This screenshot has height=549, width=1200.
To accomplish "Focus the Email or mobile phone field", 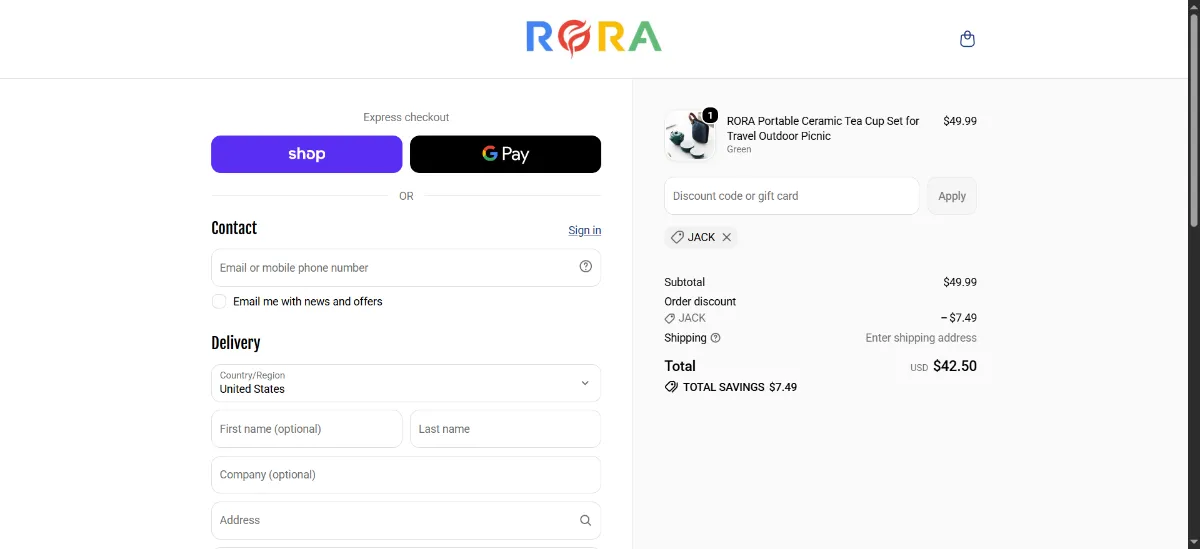I will [406, 268].
